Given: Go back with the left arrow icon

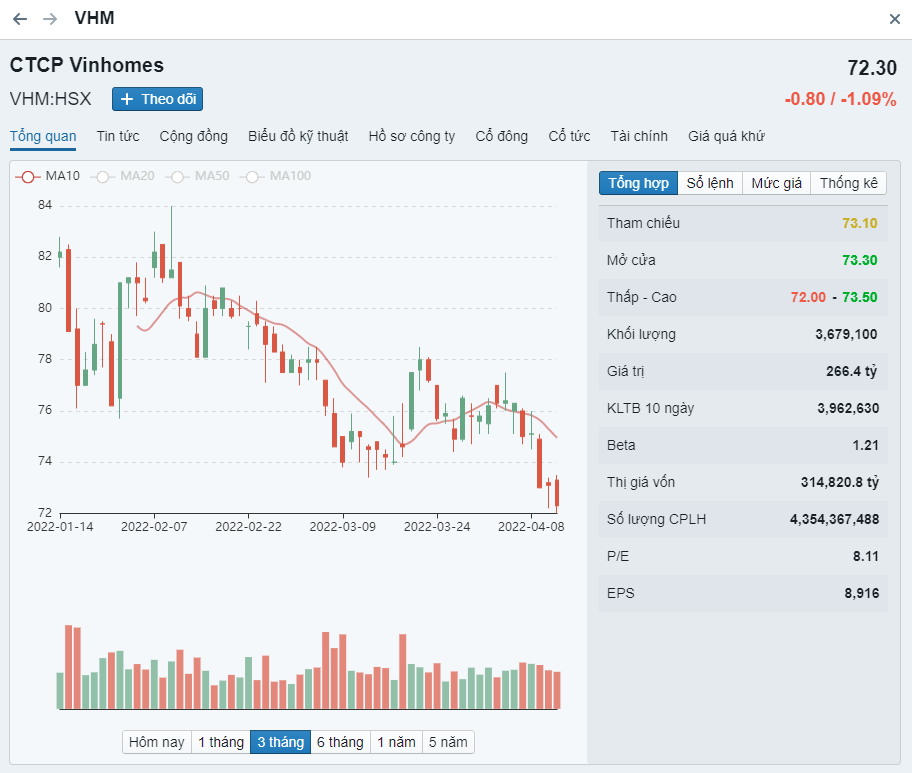Looking at the screenshot, I should pos(20,19).
